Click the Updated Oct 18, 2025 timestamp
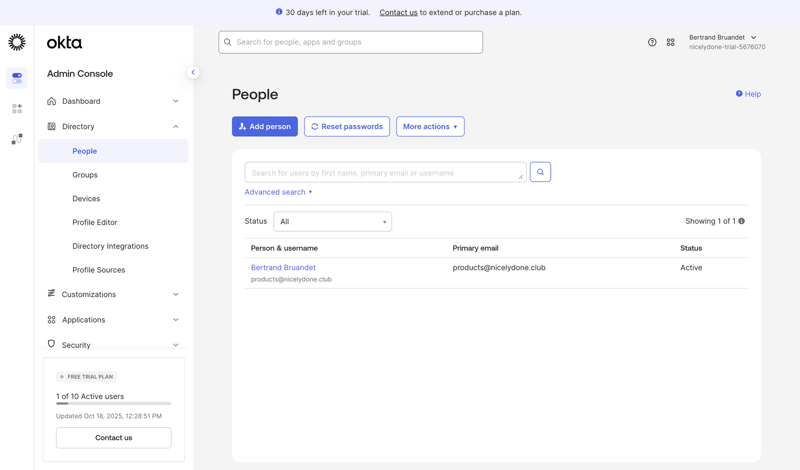This screenshot has width=800, height=470. (x=109, y=416)
